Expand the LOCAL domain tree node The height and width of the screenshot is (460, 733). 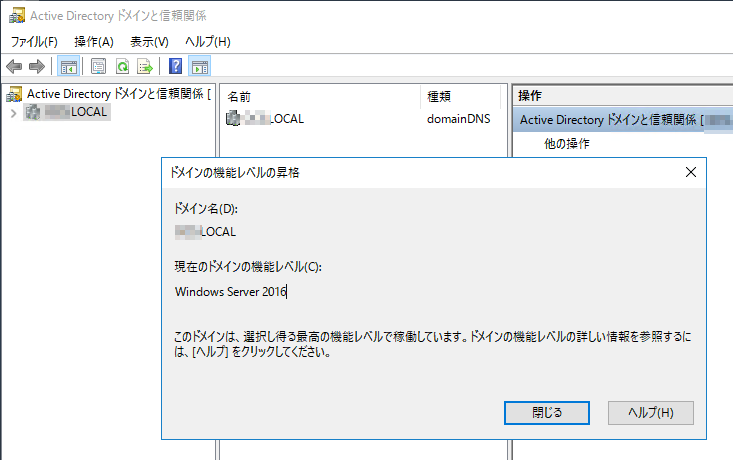pyautogui.click(x=14, y=113)
